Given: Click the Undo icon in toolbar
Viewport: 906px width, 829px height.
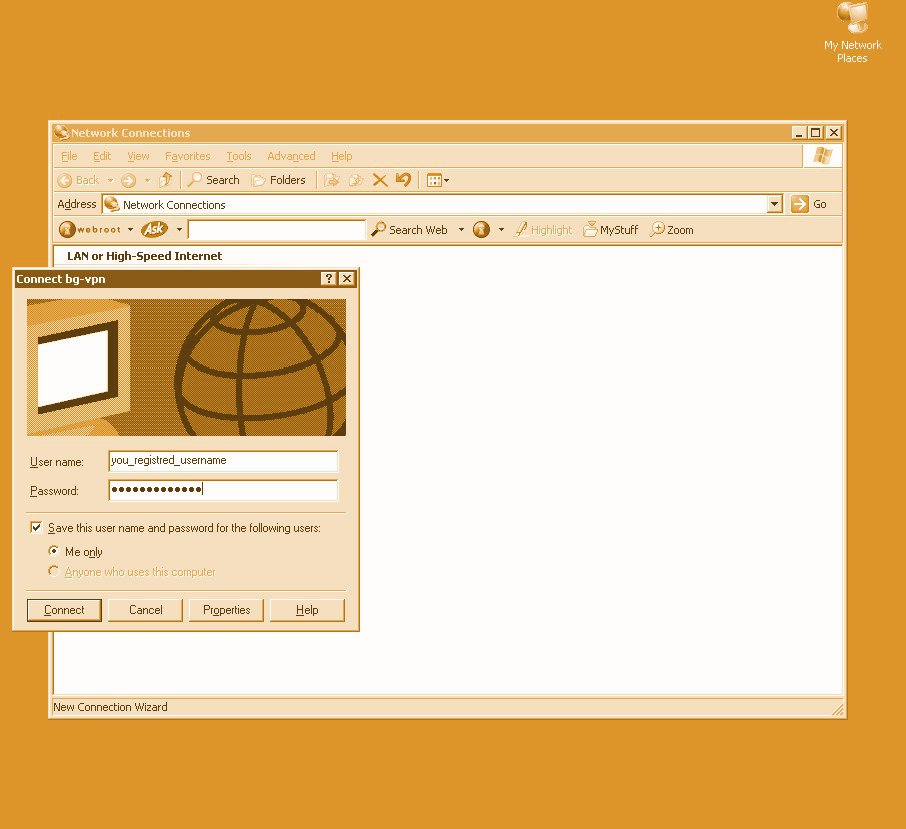Looking at the screenshot, I should [x=403, y=180].
